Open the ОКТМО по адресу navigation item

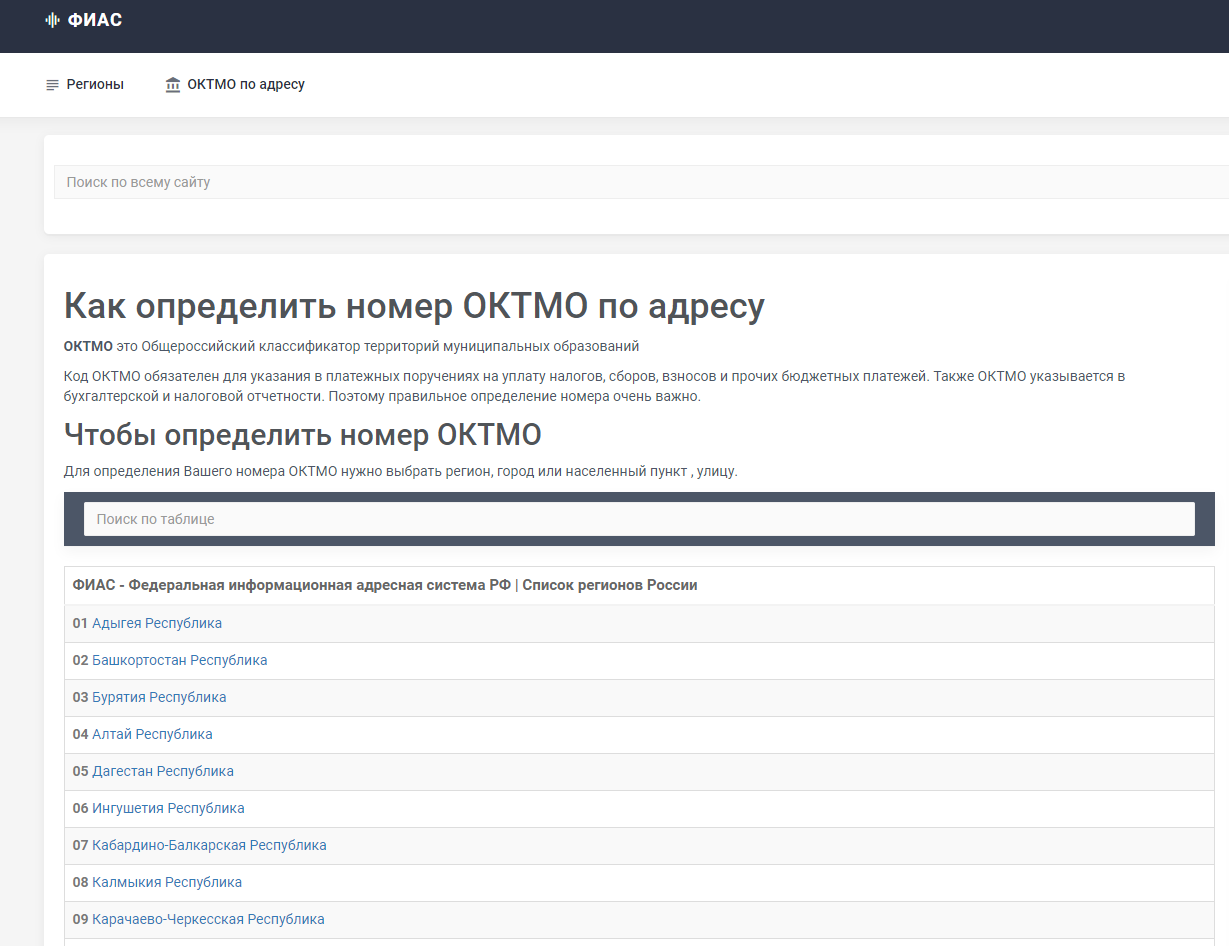click(x=246, y=85)
